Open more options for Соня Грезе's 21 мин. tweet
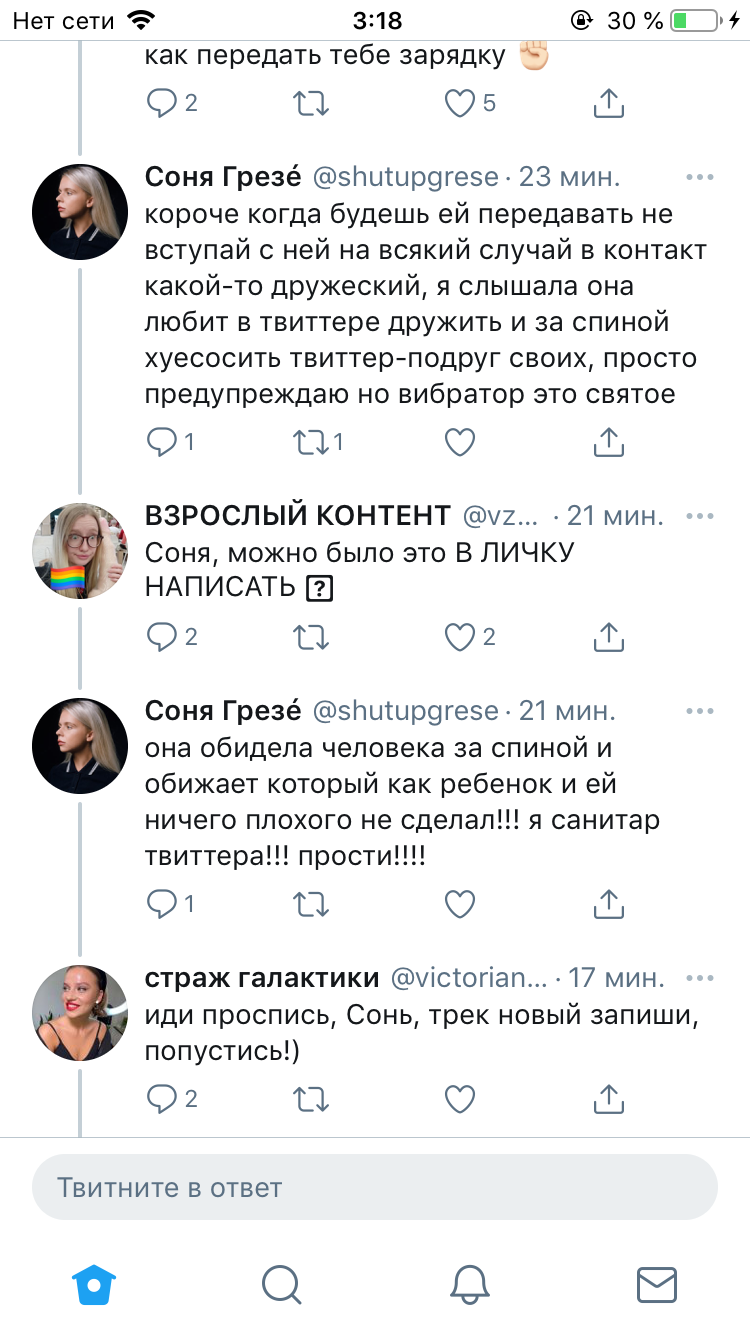This screenshot has height=1334, width=750. pos(699,711)
